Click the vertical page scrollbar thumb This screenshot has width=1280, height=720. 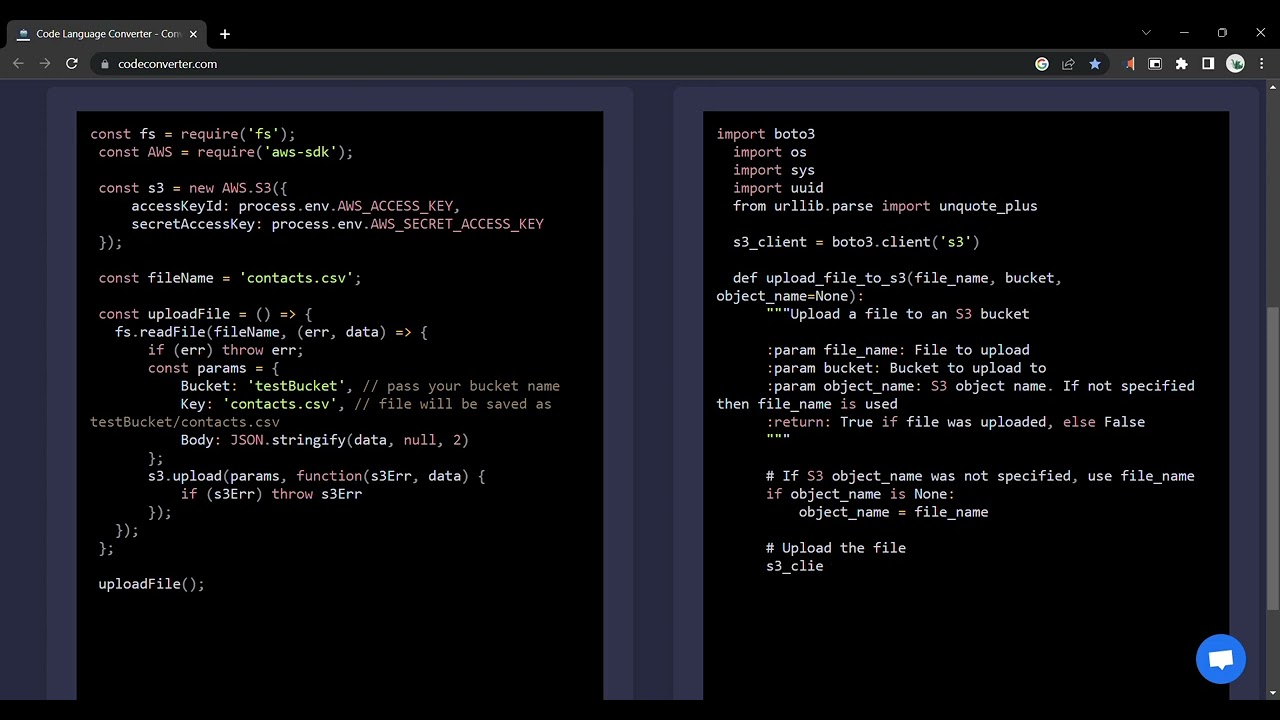pyautogui.click(x=1273, y=457)
